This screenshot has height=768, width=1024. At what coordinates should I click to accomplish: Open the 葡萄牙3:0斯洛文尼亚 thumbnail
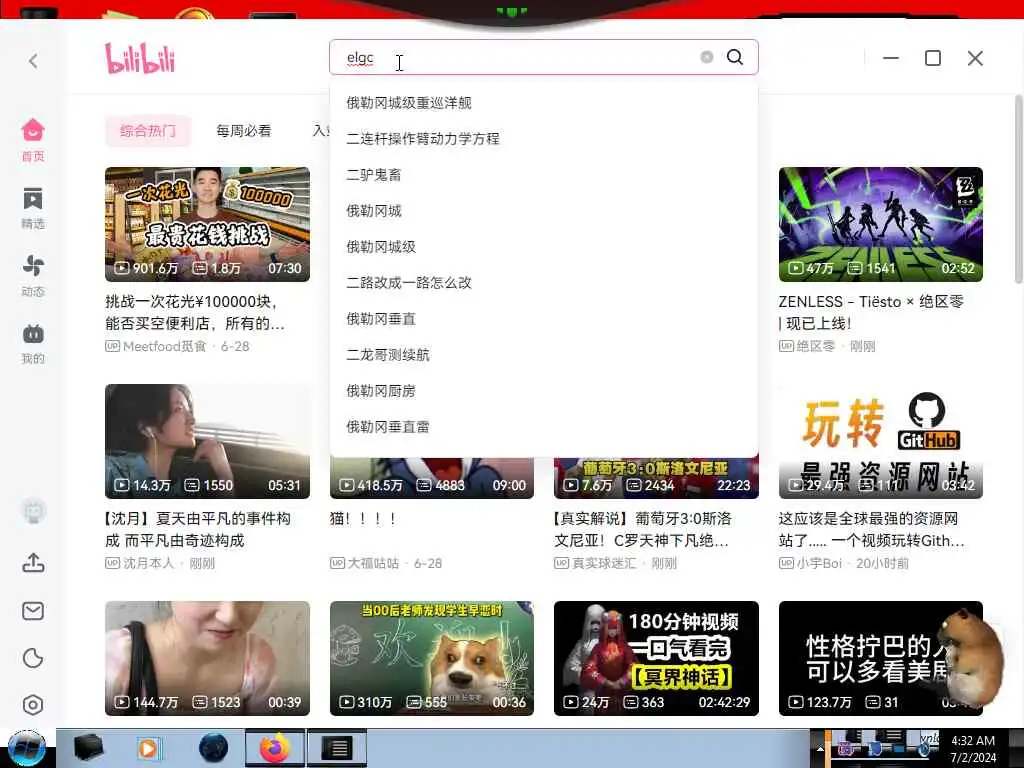click(x=656, y=479)
